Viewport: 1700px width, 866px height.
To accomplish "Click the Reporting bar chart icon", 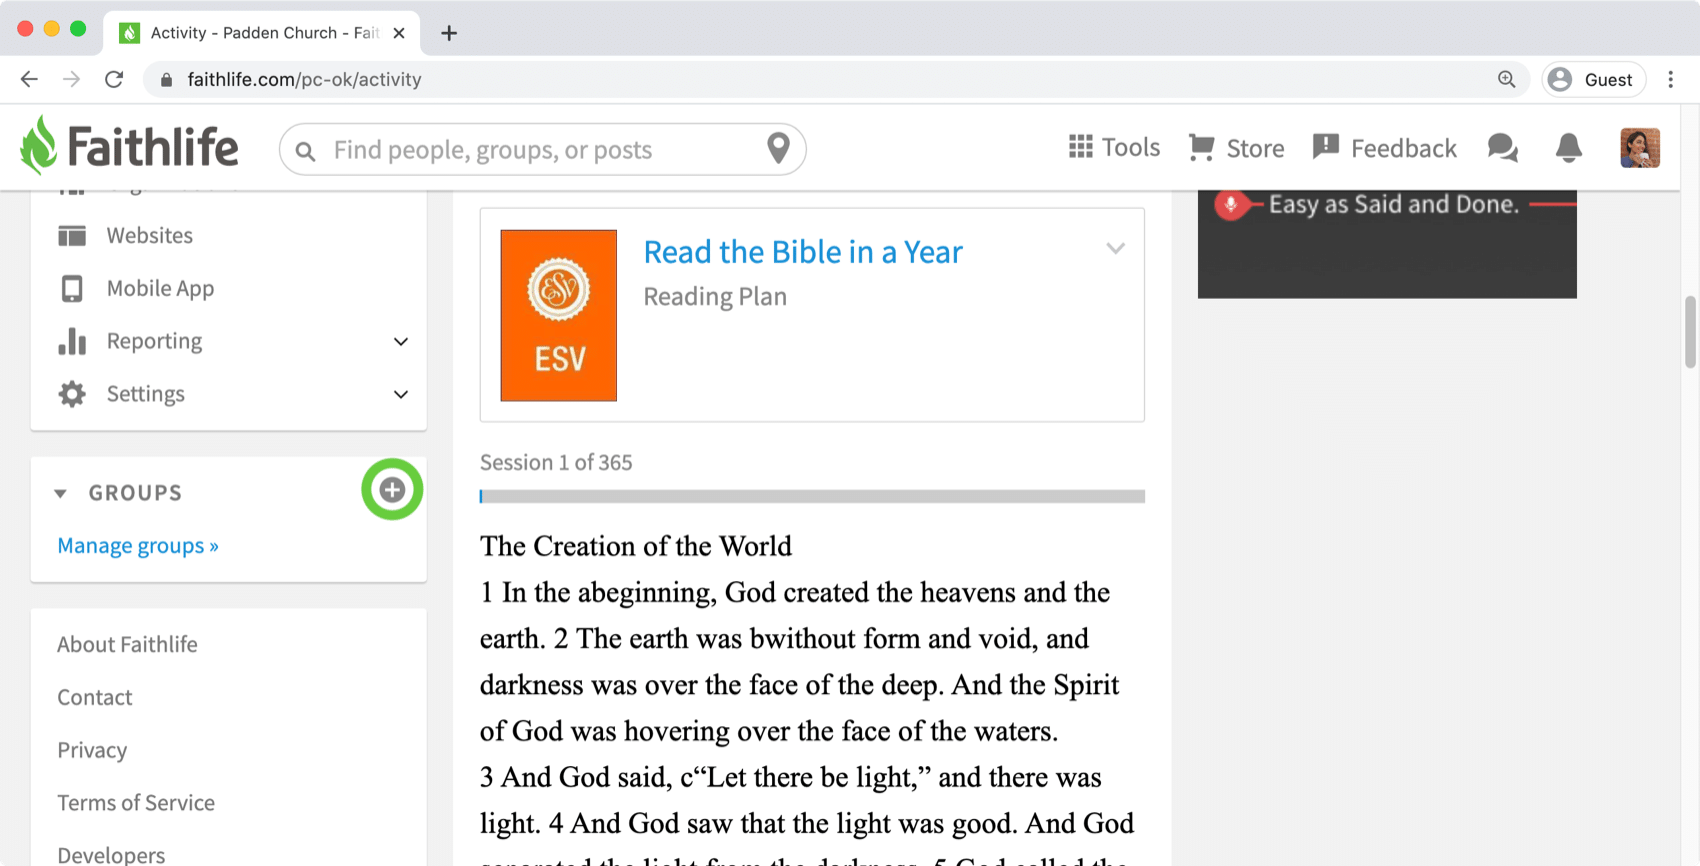I will [x=72, y=341].
